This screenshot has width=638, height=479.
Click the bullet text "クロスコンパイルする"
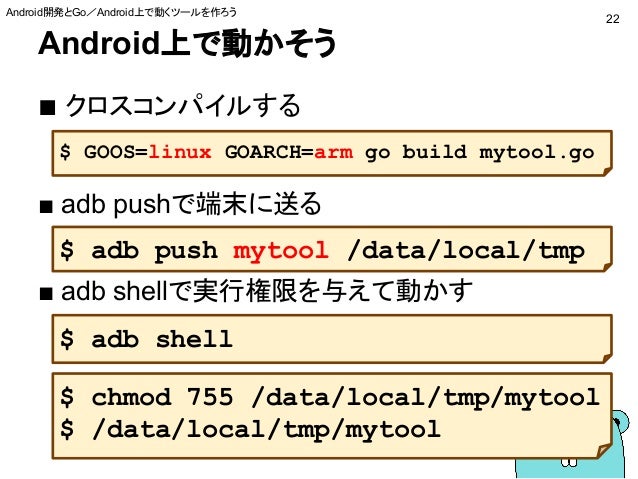pos(183,106)
